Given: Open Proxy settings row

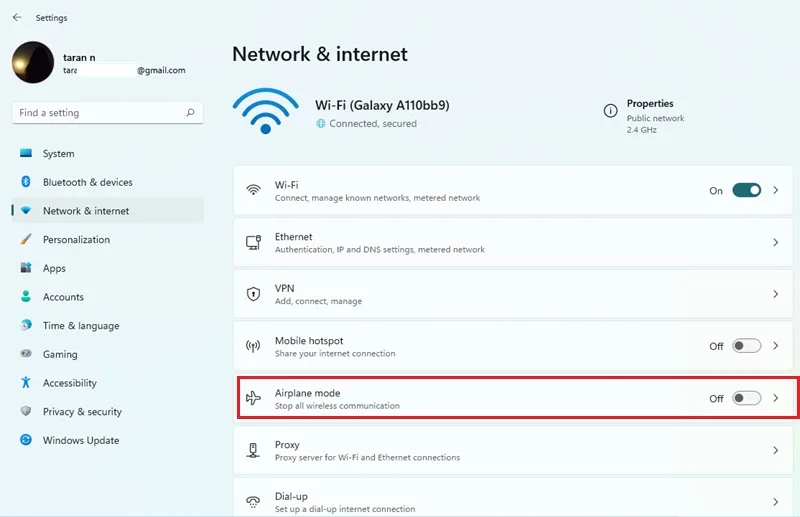Looking at the screenshot, I should (513, 450).
